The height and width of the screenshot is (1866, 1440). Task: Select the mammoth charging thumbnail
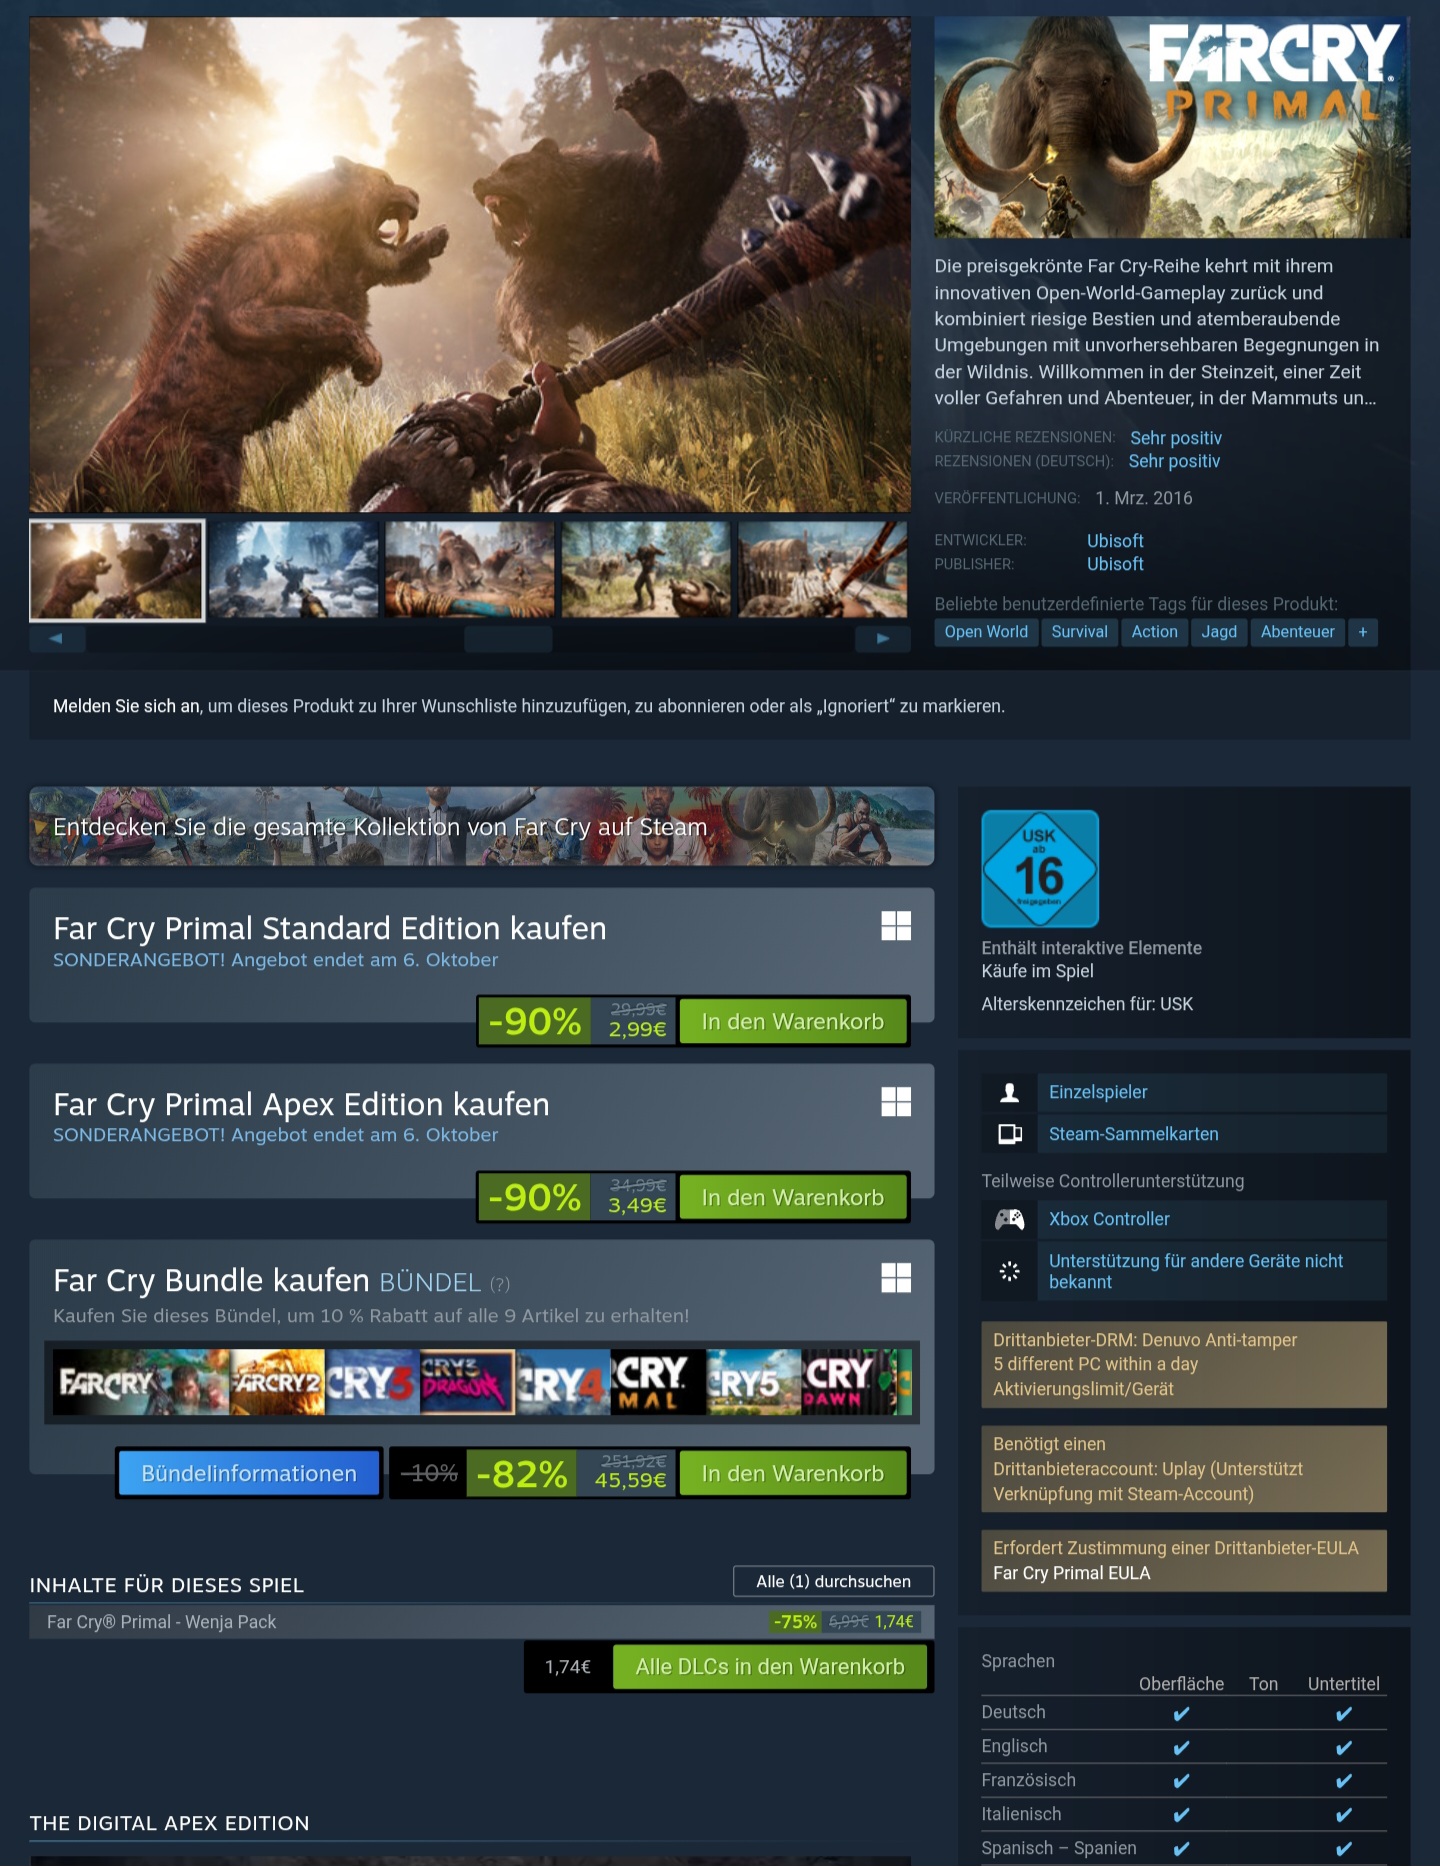click(x=470, y=570)
